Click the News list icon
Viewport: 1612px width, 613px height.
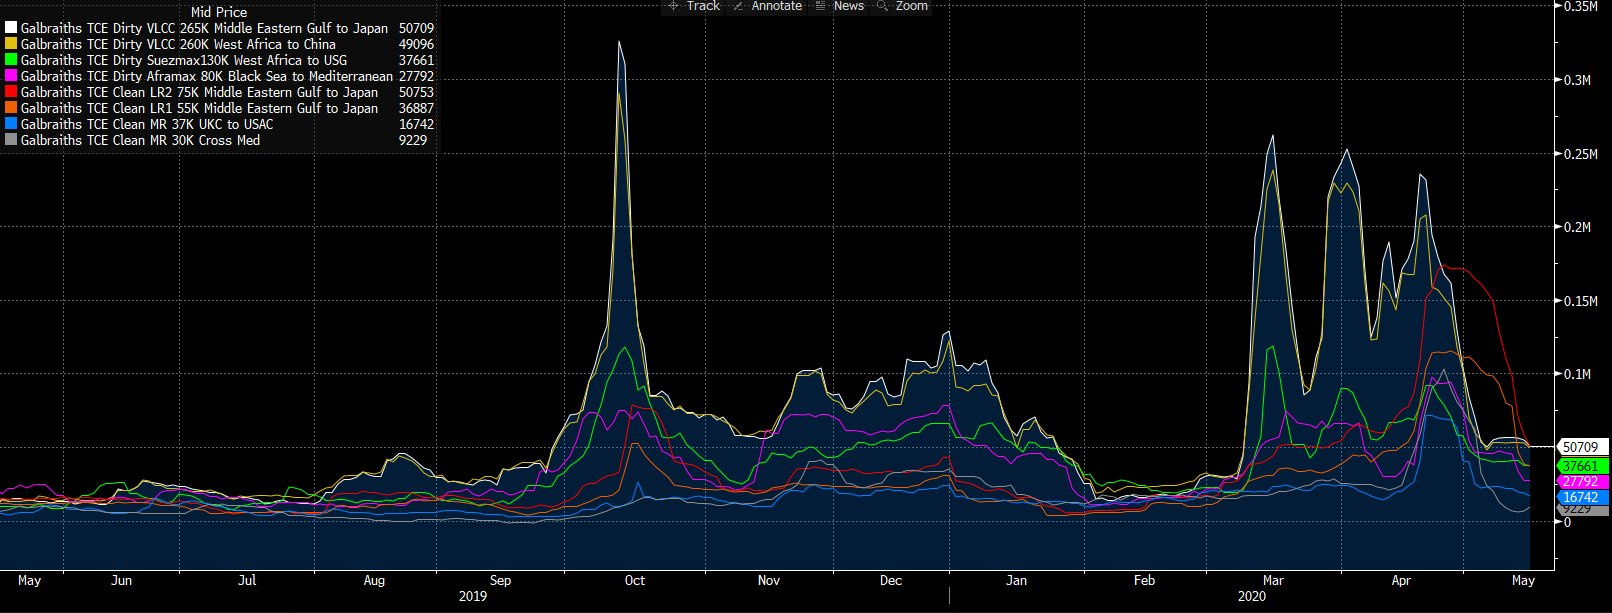click(x=821, y=6)
